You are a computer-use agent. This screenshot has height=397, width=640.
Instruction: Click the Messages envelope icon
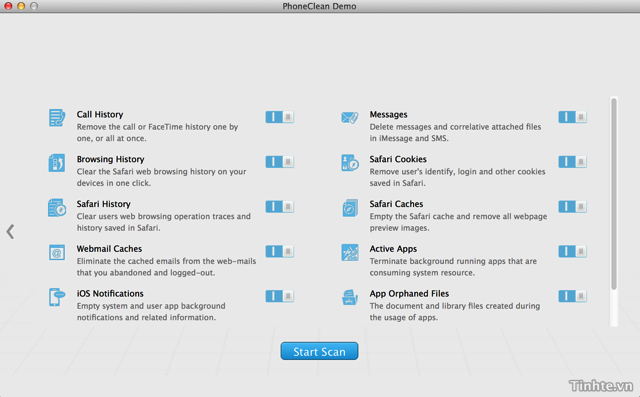[350, 118]
